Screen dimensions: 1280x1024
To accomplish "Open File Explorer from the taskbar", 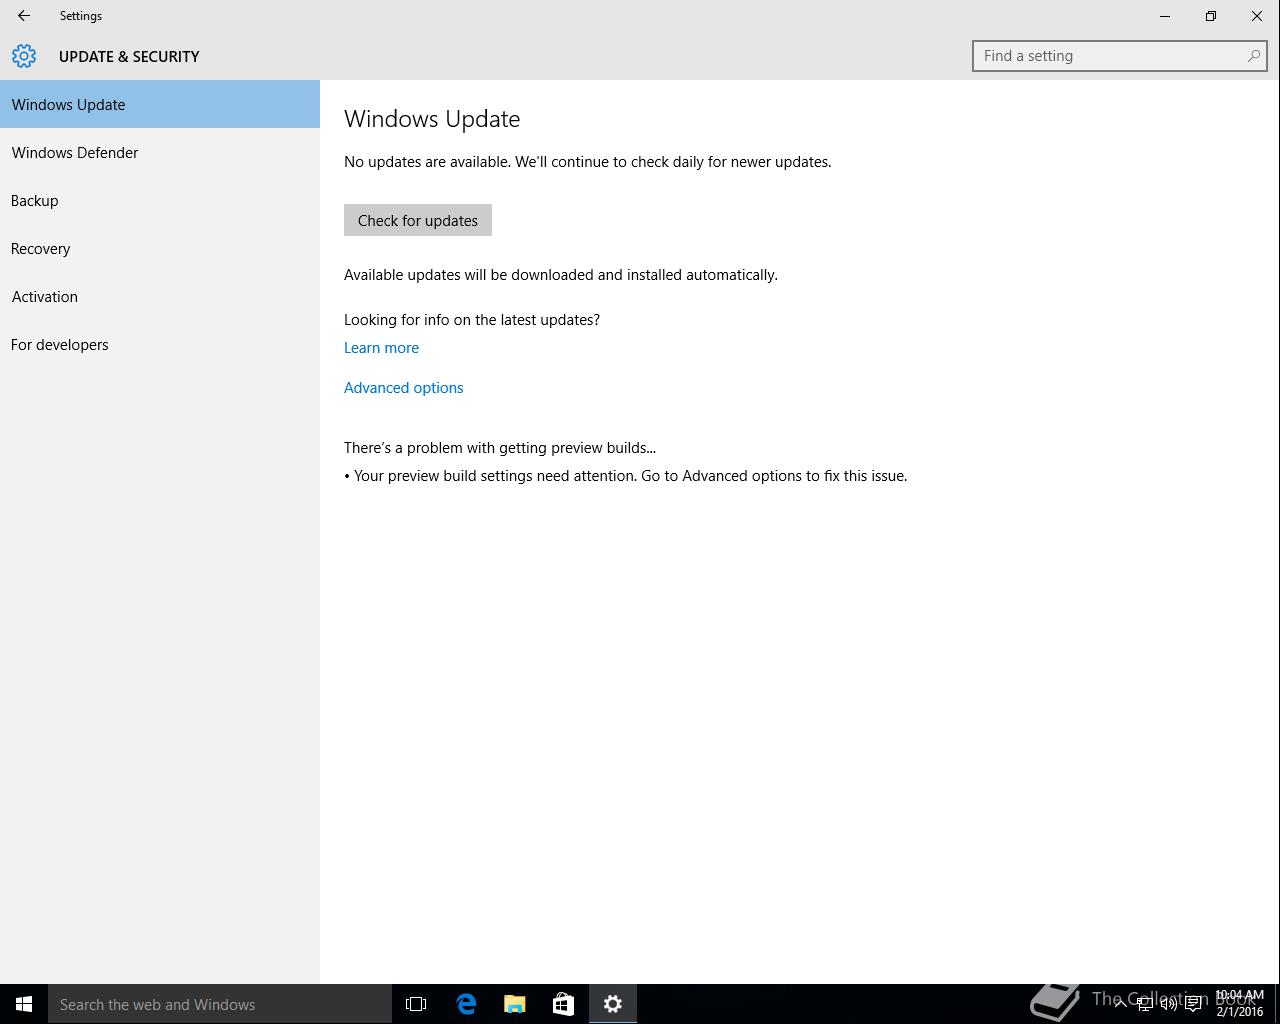I will [515, 1004].
